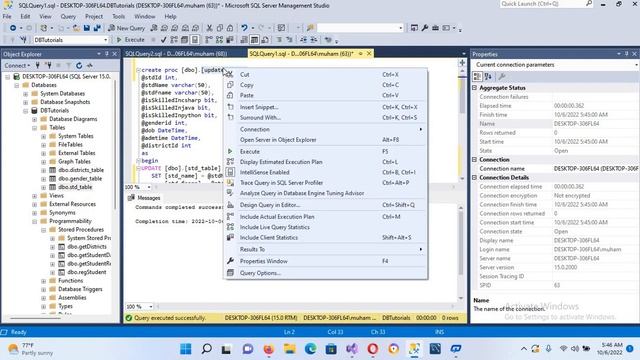This screenshot has width=640, height=360.
Task: Select Properties Window menu entry
Action: [325, 261]
